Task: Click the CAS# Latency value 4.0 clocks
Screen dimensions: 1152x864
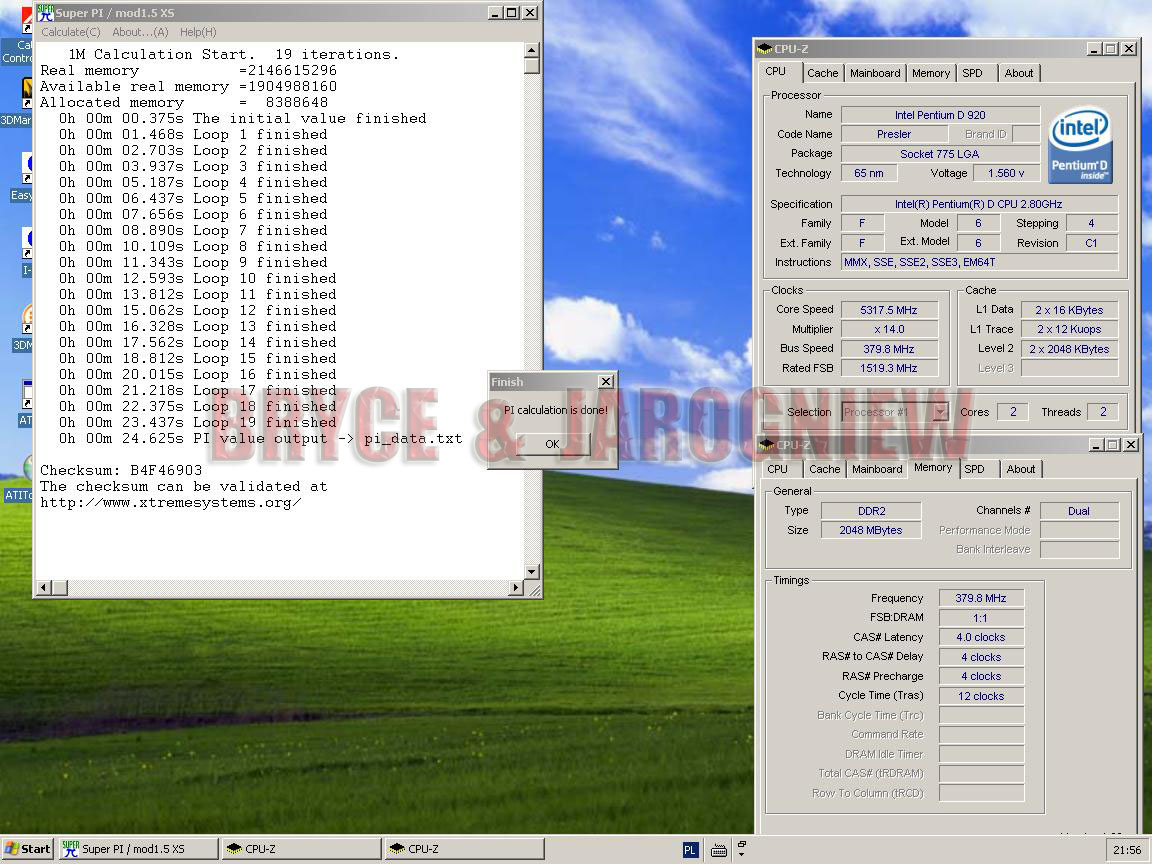Action: [x=981, y=637]
